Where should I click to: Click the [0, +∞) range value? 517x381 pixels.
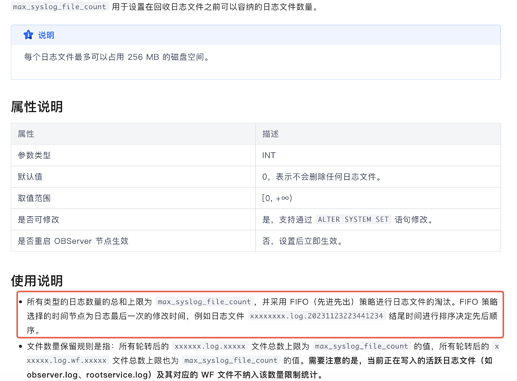click(277, 198)
